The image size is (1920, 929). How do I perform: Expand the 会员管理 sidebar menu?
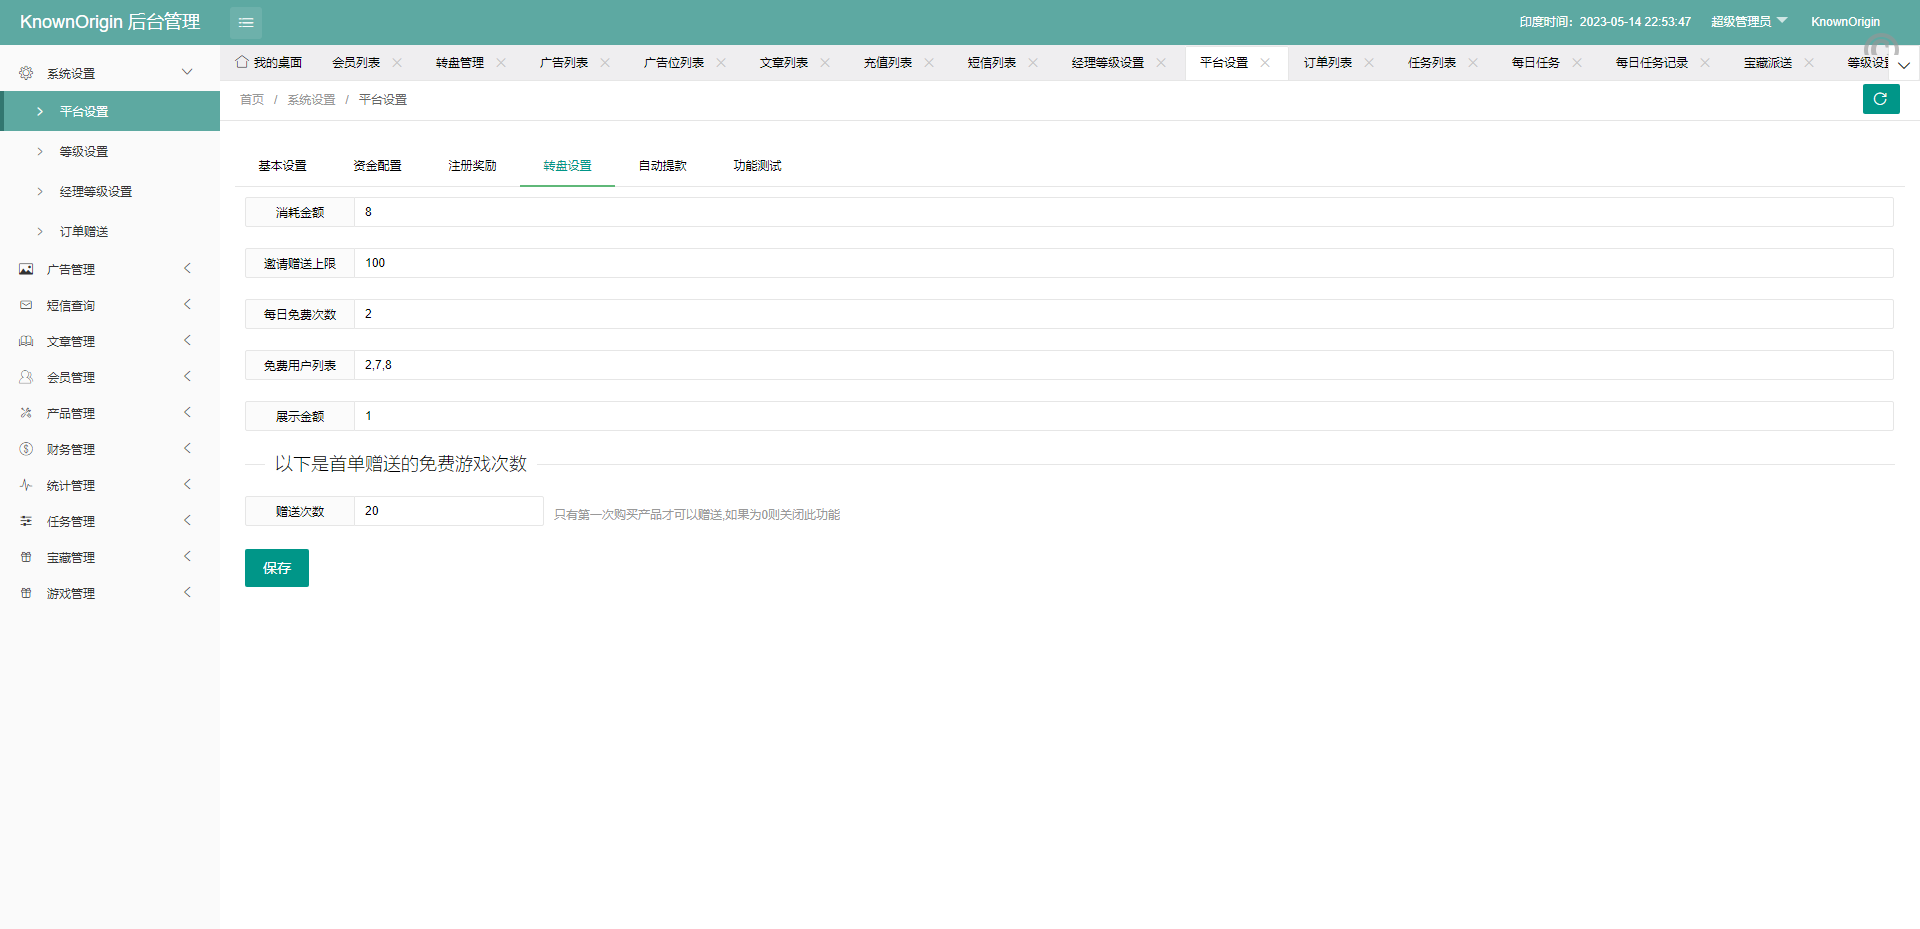(110, 377)
